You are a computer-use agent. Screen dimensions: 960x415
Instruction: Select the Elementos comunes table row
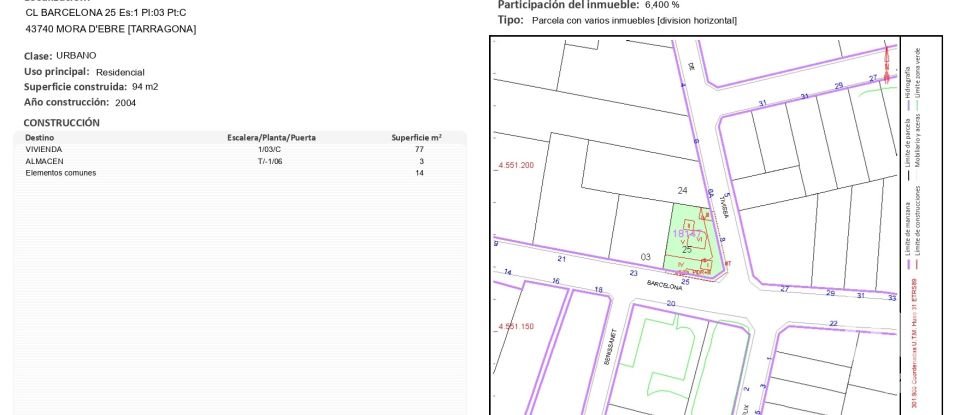pyautogui.click(x=240, y=173)
